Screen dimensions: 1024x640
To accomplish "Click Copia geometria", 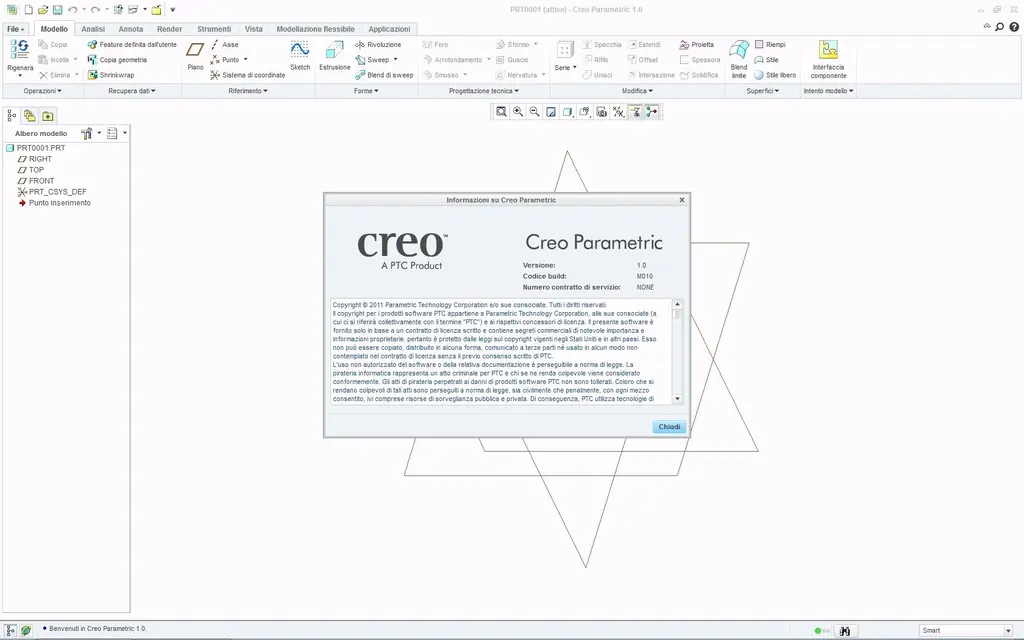I will pyautogui.click(x=118, y=59).
